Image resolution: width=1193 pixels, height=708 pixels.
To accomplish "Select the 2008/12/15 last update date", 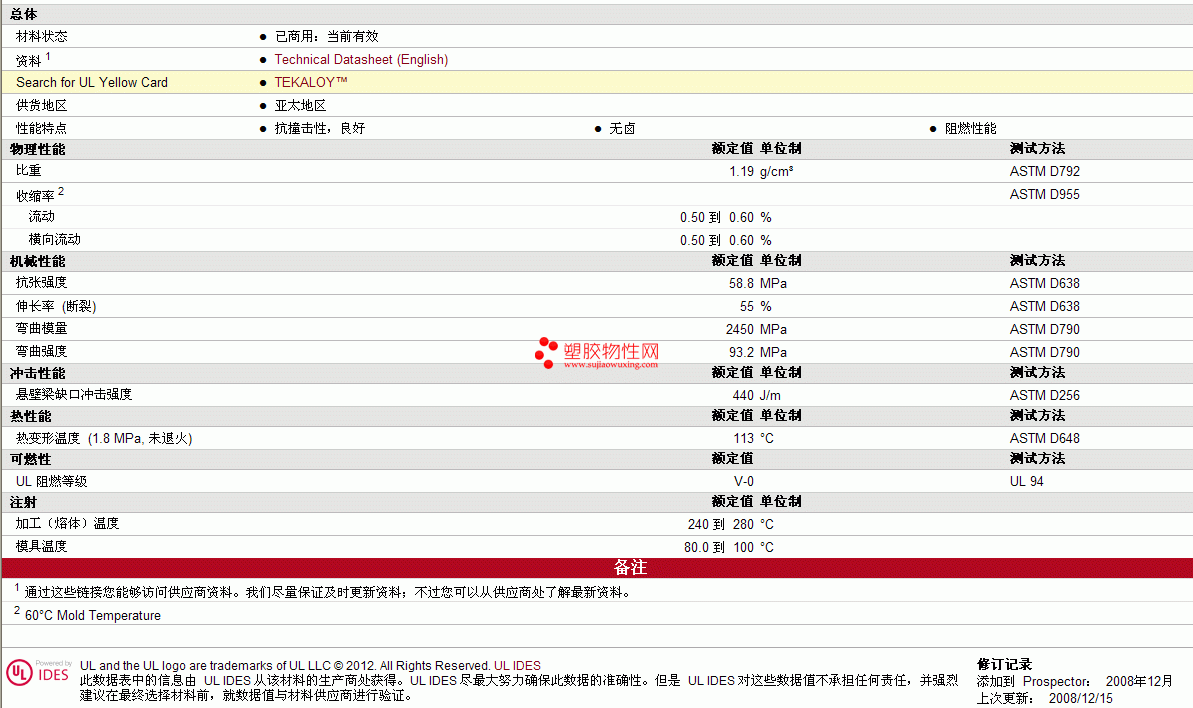I will click(1080, 698).
